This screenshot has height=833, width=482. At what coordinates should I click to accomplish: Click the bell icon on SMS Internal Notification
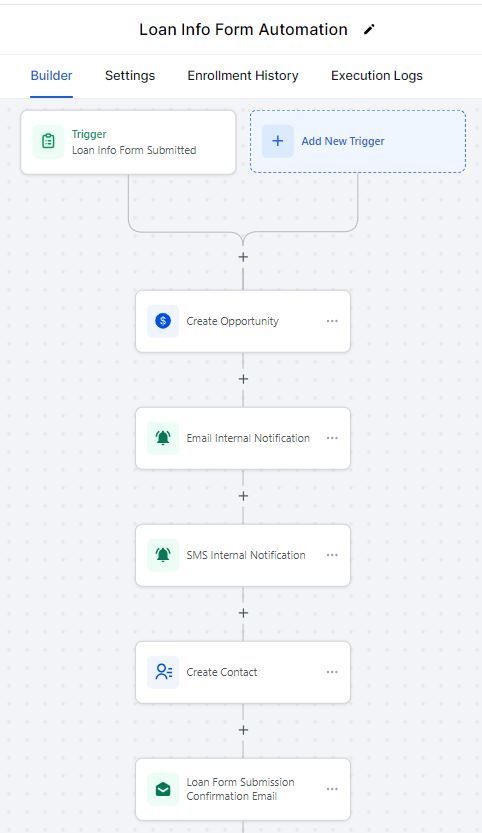[x=163, y=555]
